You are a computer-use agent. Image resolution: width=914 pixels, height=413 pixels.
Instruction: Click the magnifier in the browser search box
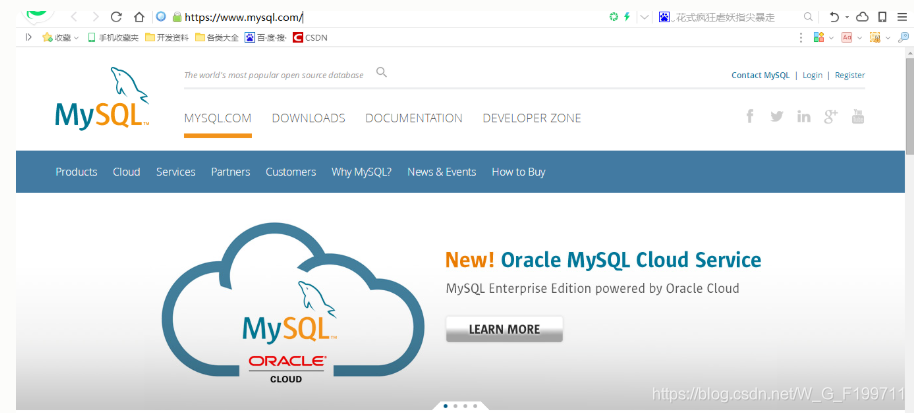(x=808, y=17)
